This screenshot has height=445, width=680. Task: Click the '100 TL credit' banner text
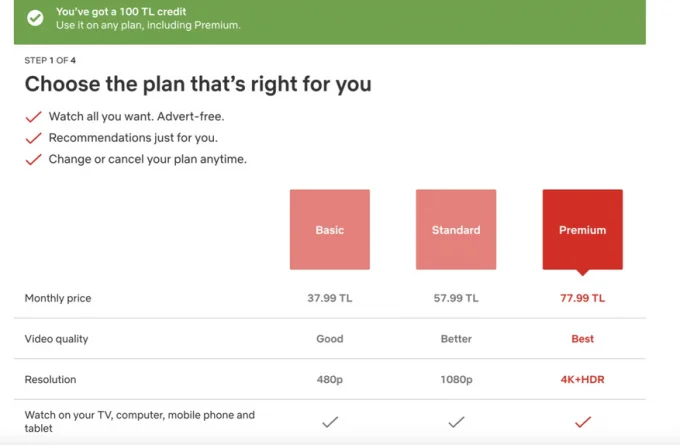tap(121, 12)
